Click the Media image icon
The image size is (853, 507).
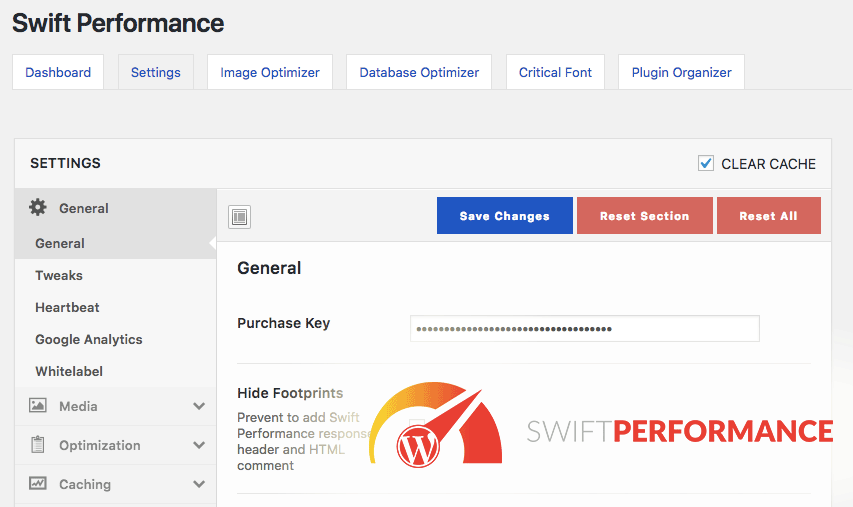(x=38, y=406)
